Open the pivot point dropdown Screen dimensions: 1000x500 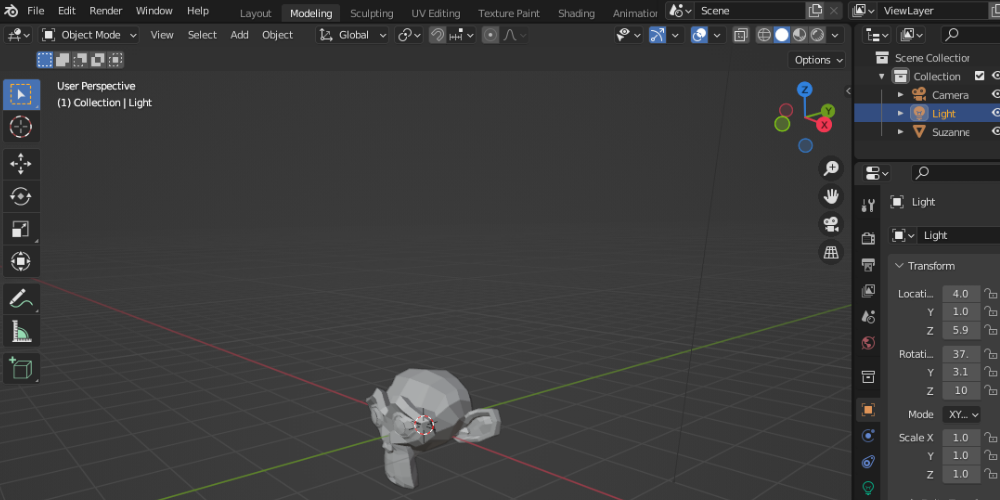pyautogui.click(x=409, y=35)
